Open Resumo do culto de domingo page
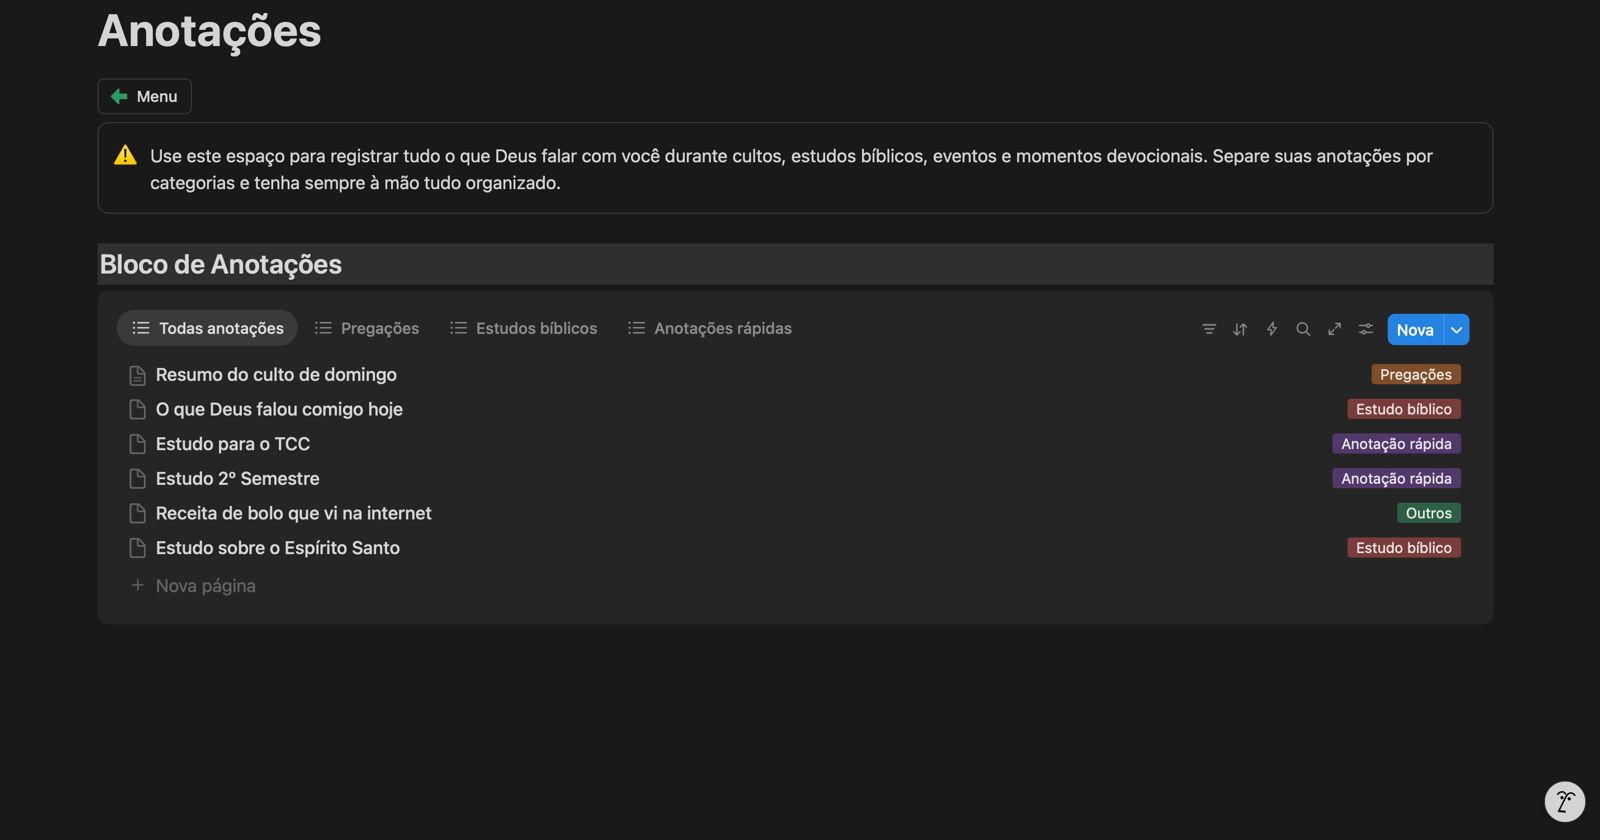 [276, 375]
